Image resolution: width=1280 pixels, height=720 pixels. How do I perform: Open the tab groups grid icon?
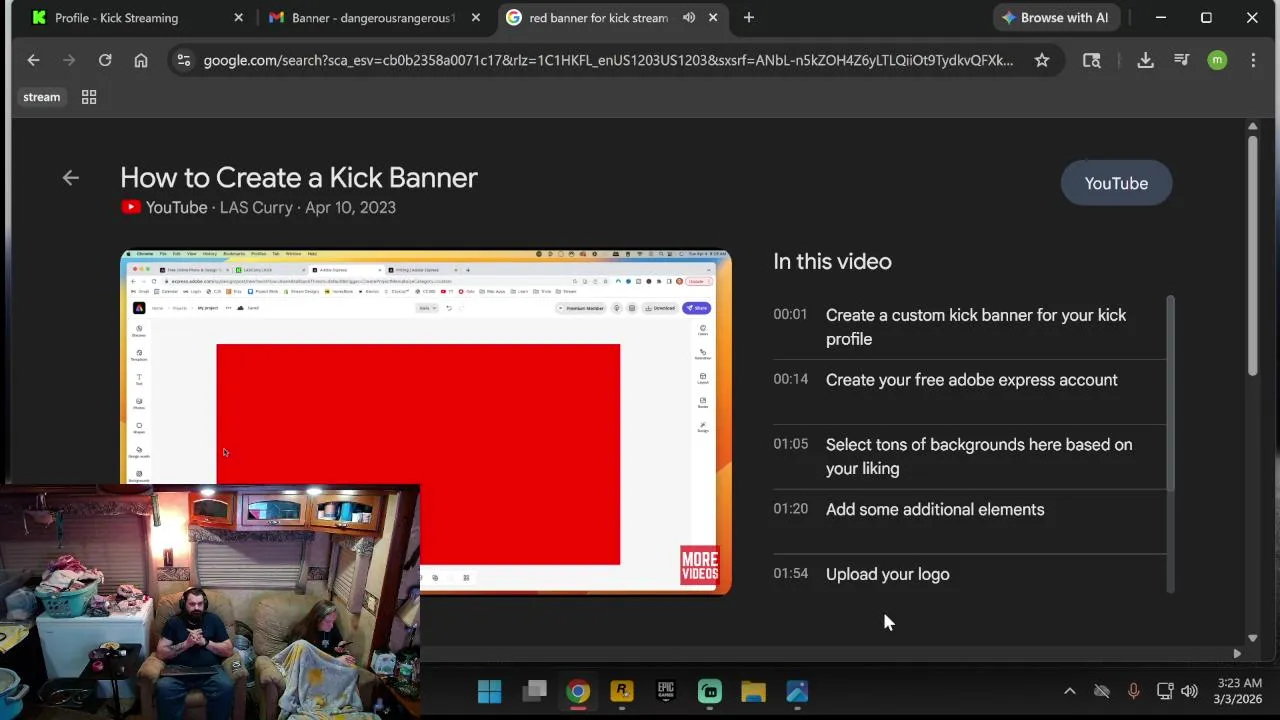pos(89,97)
